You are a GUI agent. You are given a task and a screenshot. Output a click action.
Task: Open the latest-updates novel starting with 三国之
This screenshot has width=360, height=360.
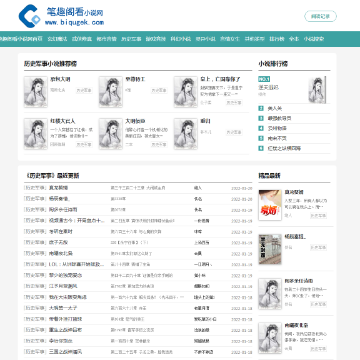pyautogui.click(x=66, y=352)
